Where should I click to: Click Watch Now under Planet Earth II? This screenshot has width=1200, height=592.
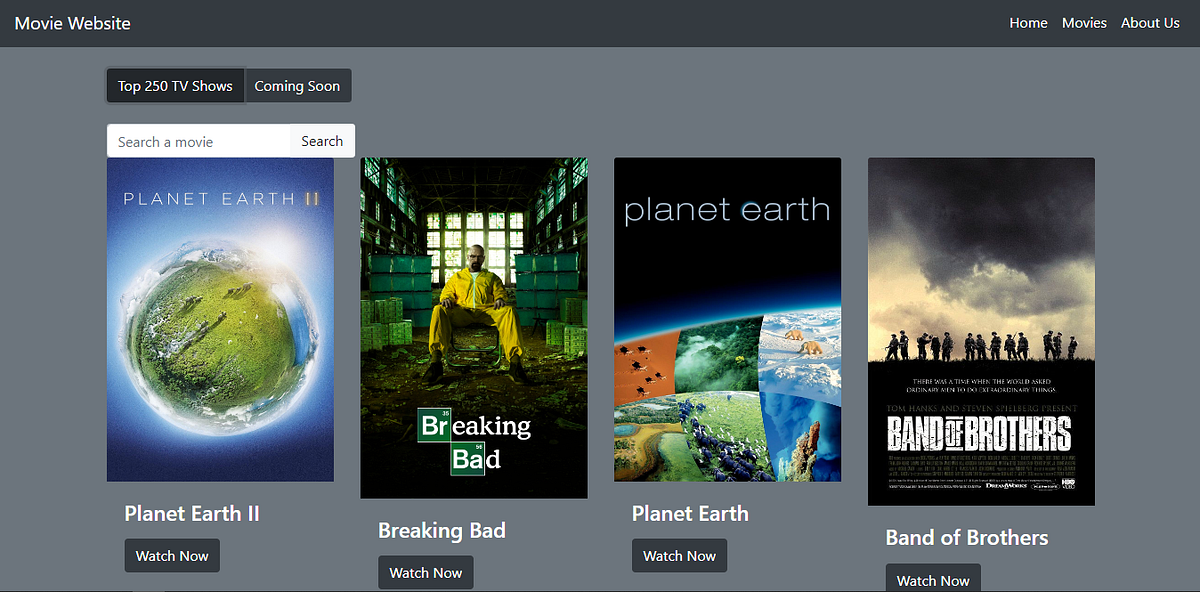tap(172, 555)
